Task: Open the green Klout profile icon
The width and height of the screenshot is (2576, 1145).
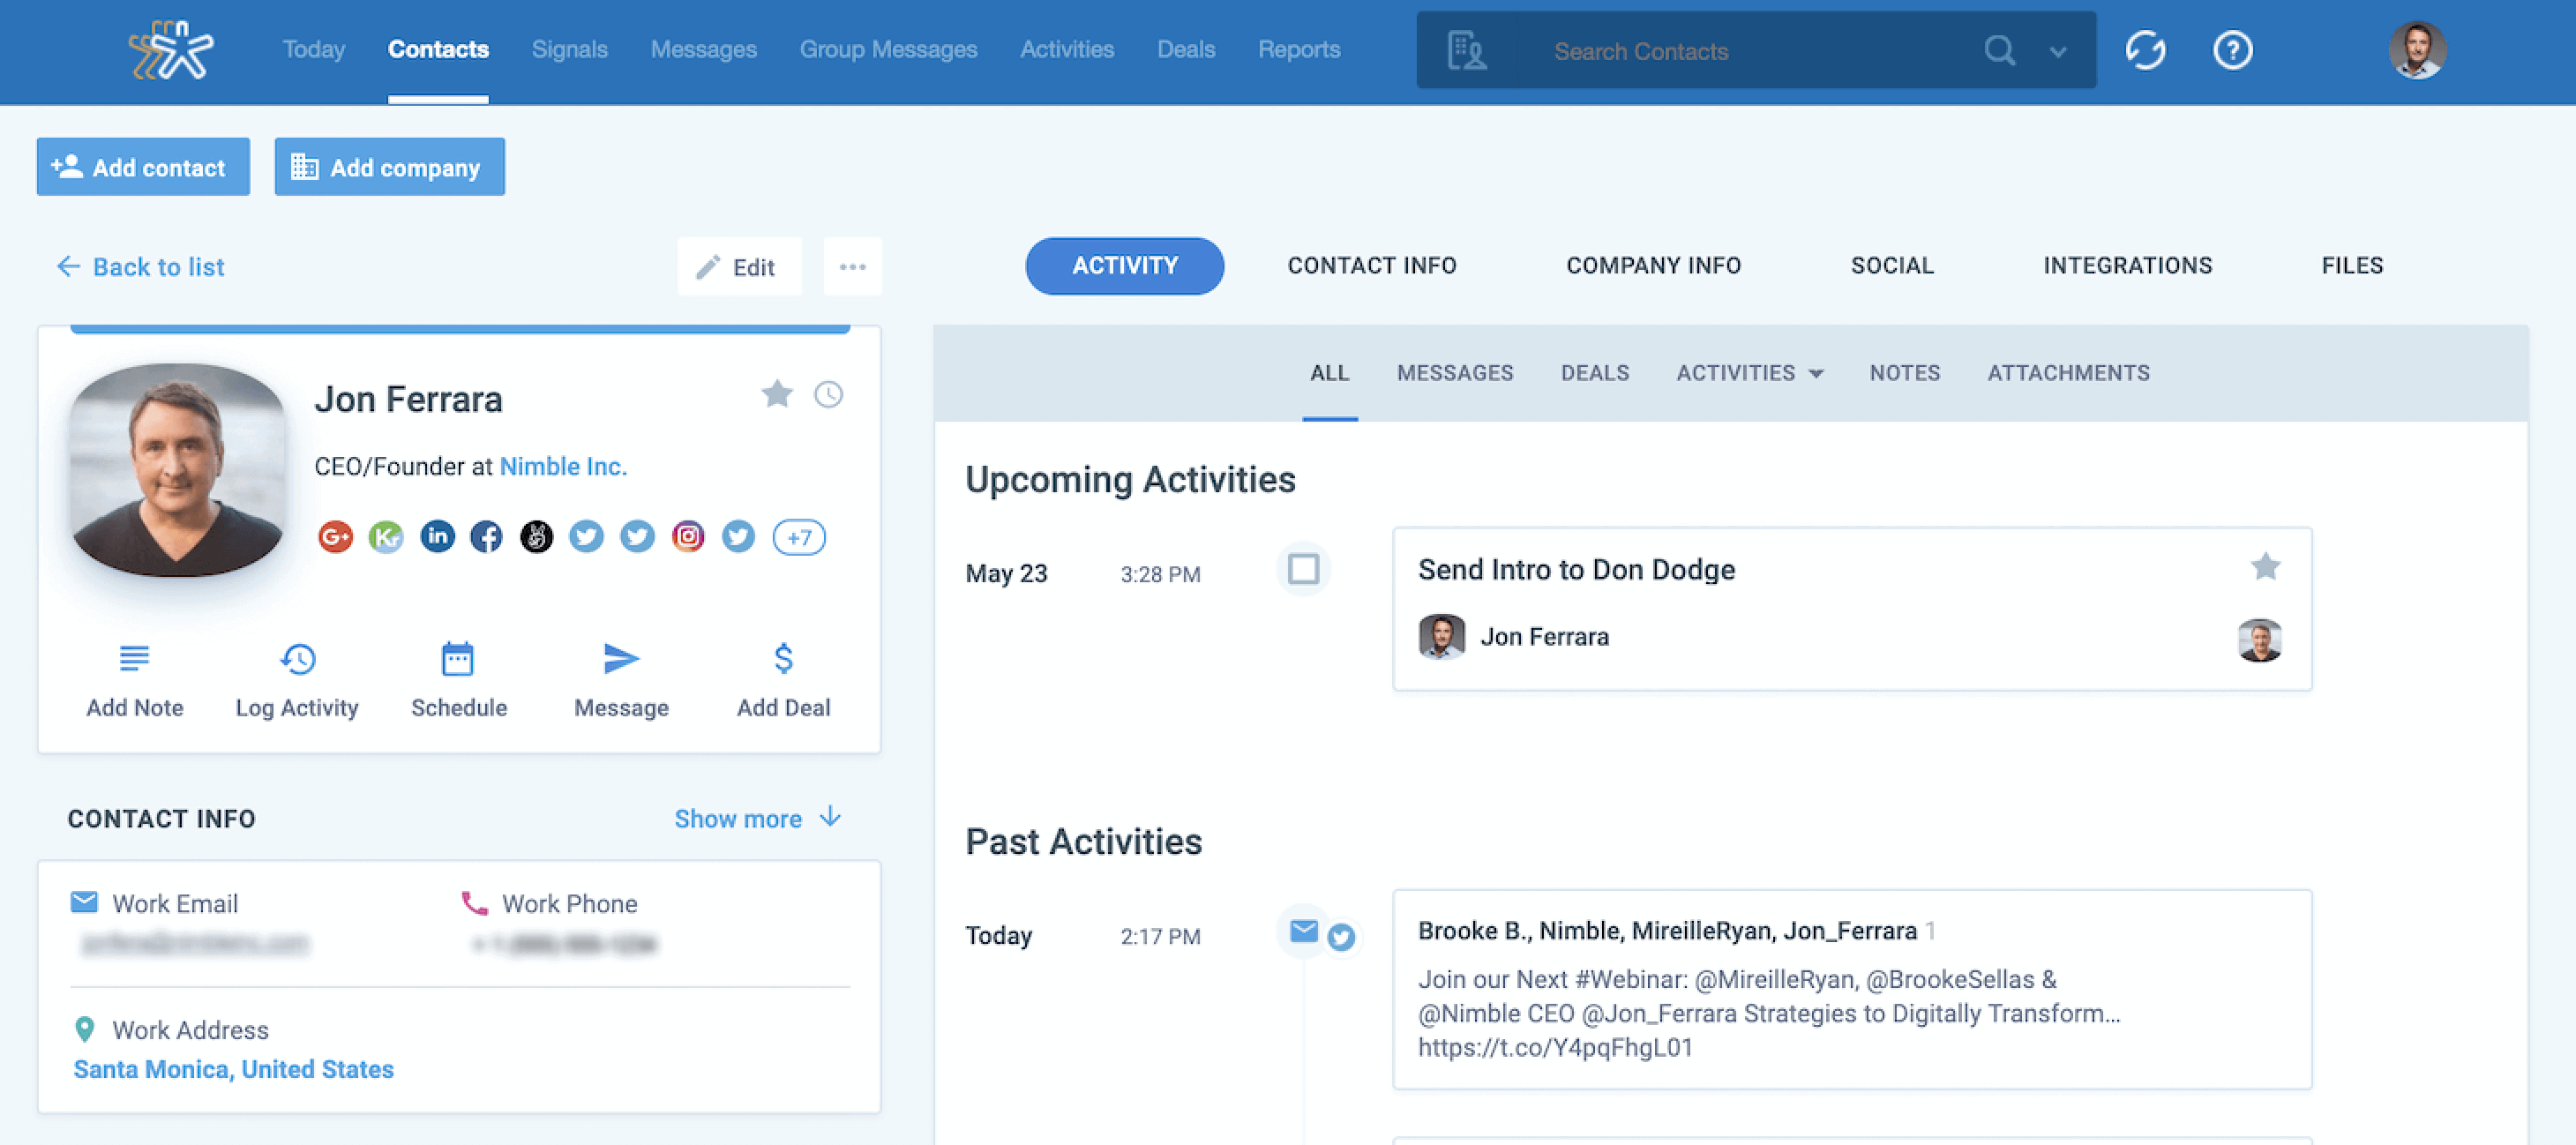Action: [386, 537]
